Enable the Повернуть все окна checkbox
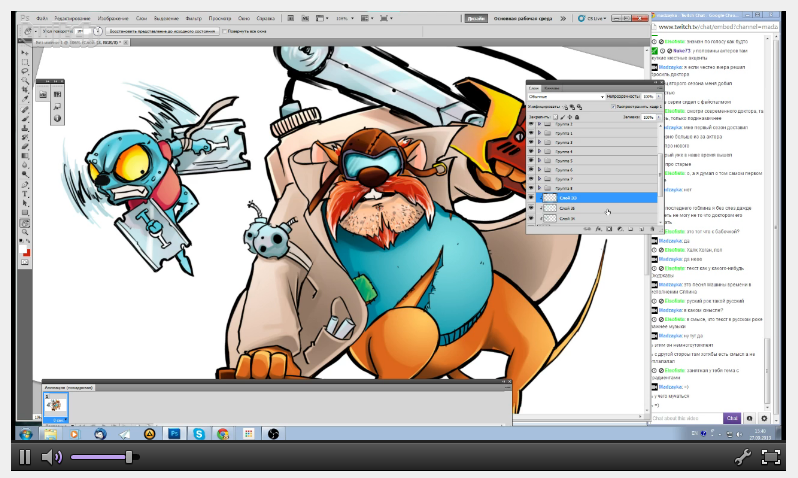798x478 pixels. click(224, 32)
